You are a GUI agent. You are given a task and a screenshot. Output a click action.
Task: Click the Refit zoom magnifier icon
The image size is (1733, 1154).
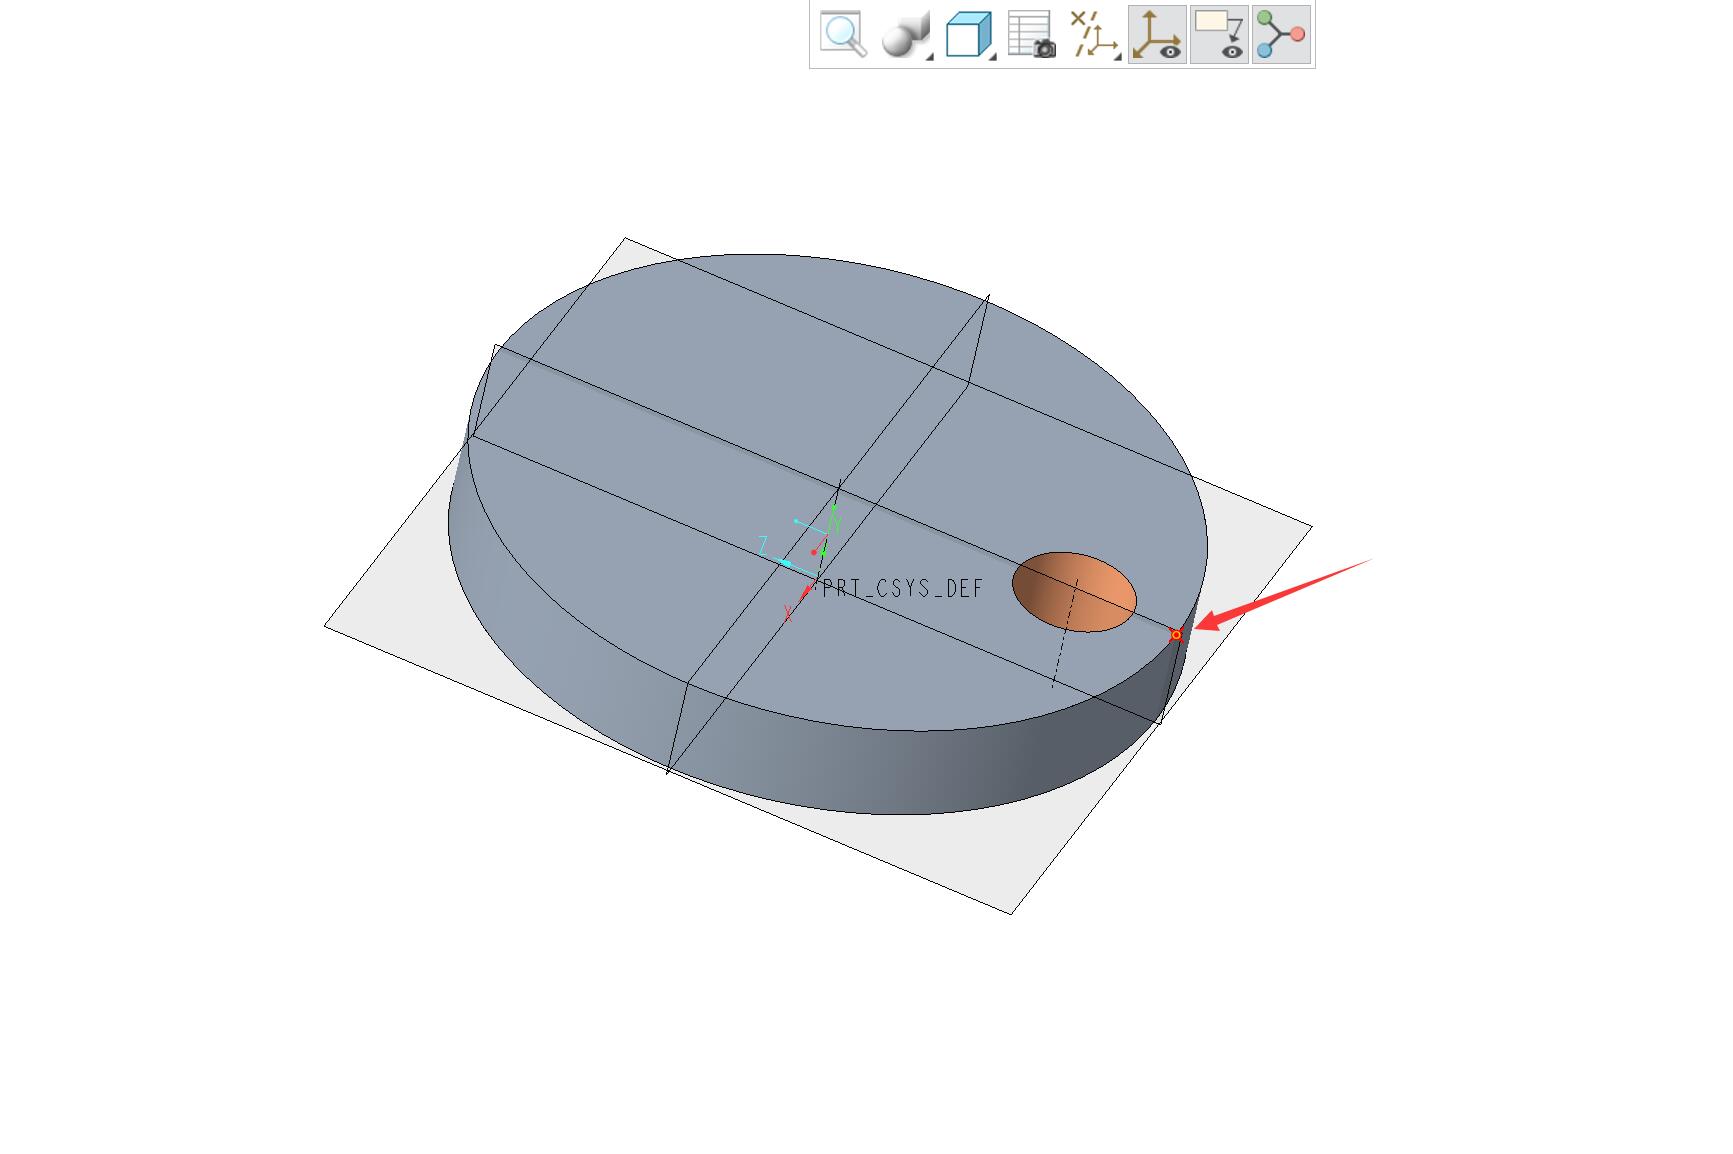click(843, 35)
